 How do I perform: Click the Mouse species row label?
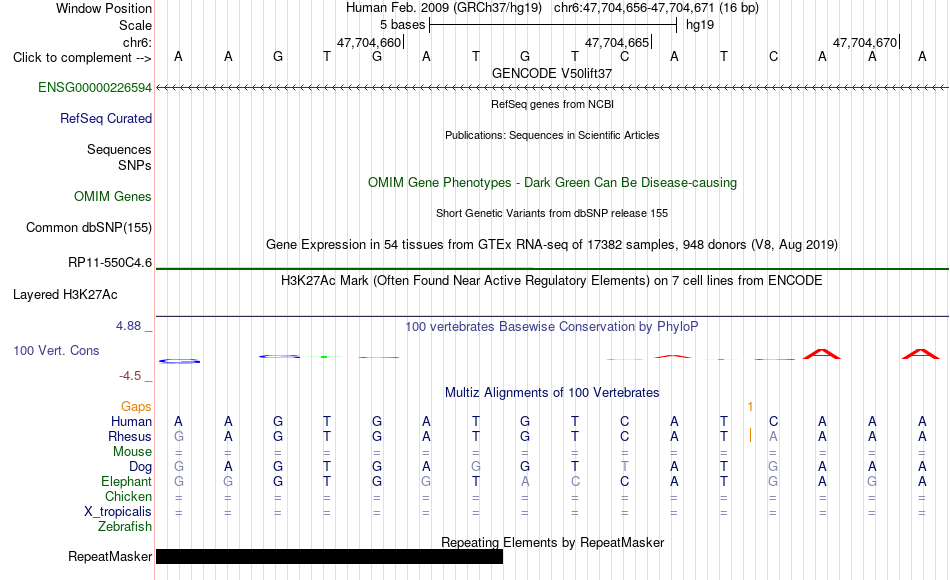132,452
